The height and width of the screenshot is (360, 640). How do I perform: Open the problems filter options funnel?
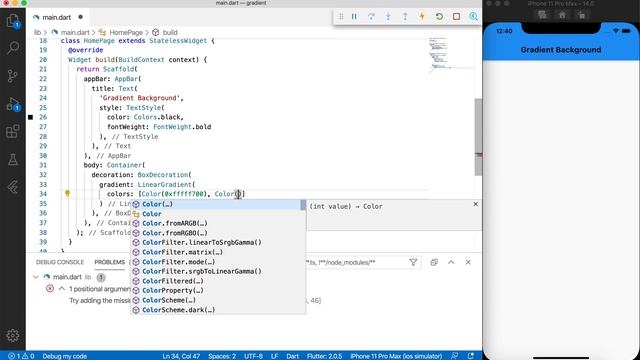413,262
